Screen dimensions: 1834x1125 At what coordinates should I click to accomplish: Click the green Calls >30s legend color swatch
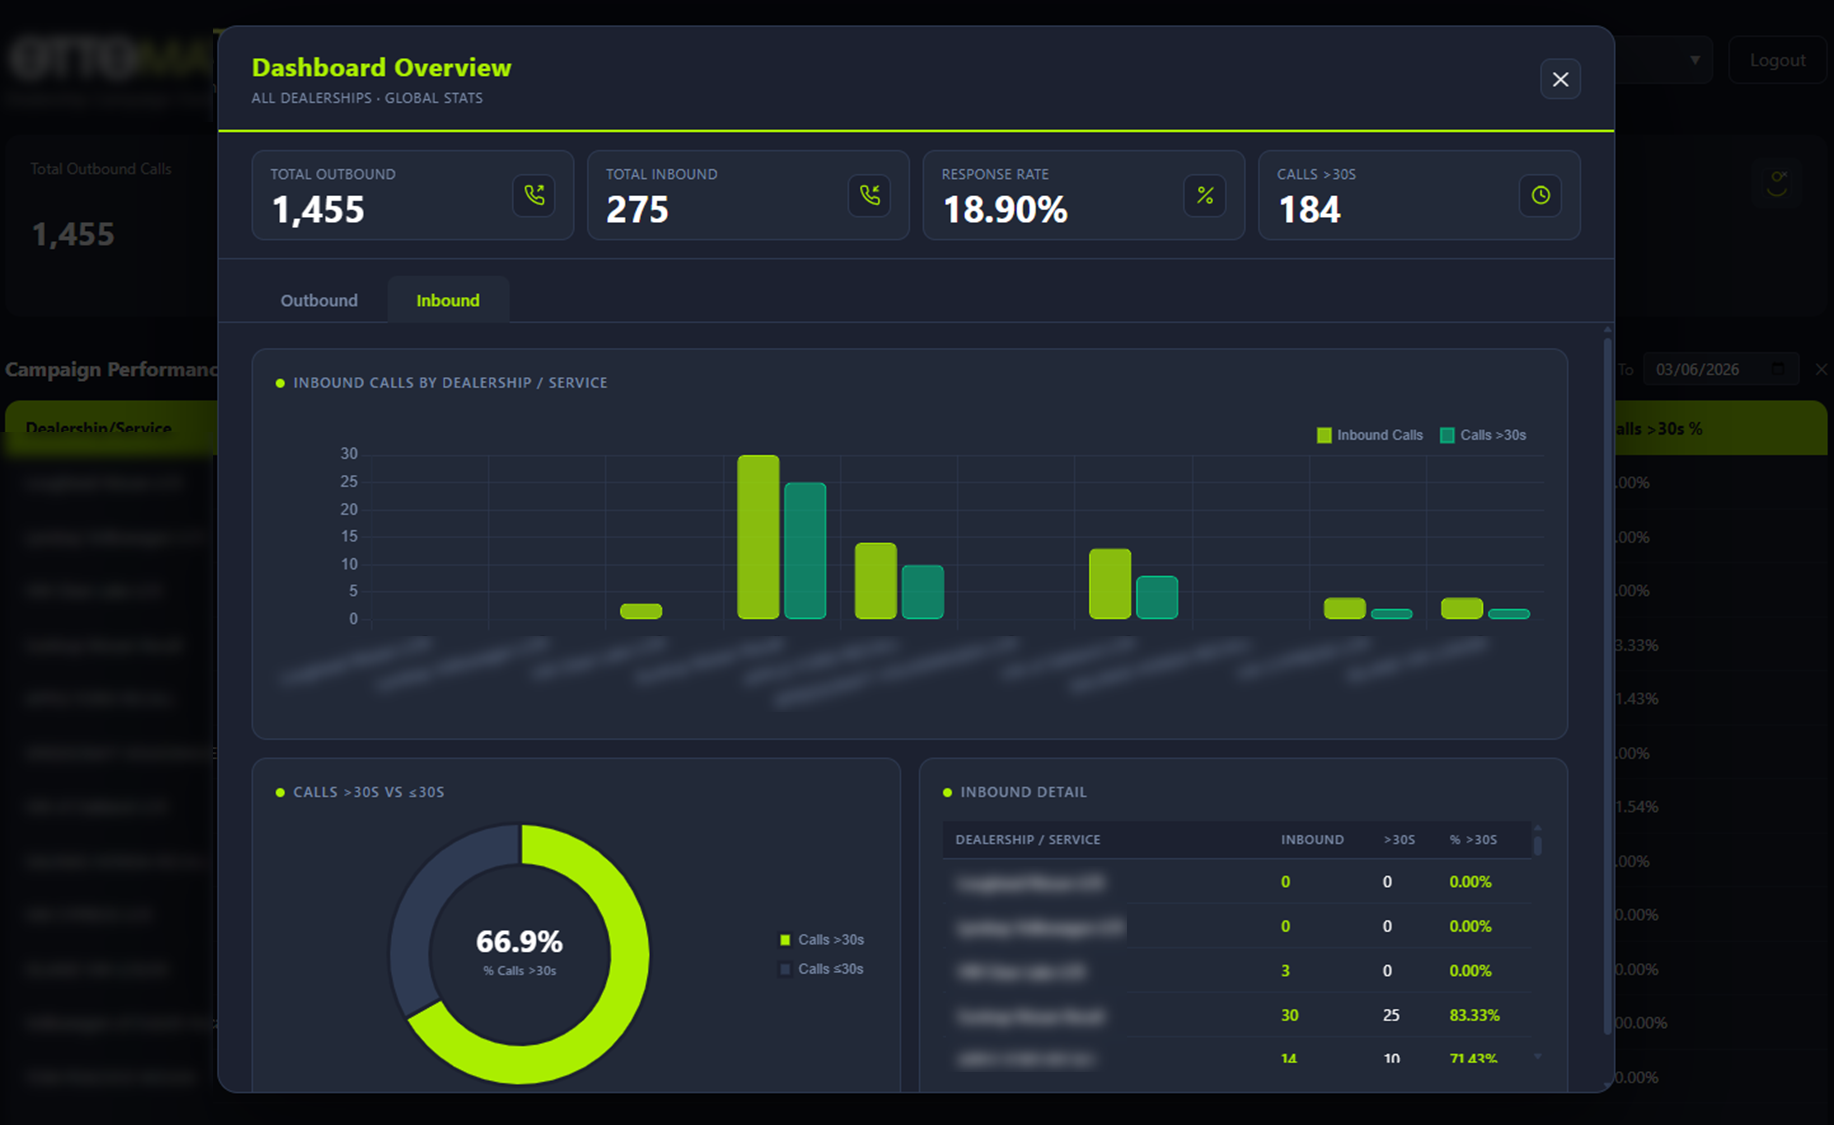(x=785, y=939)
